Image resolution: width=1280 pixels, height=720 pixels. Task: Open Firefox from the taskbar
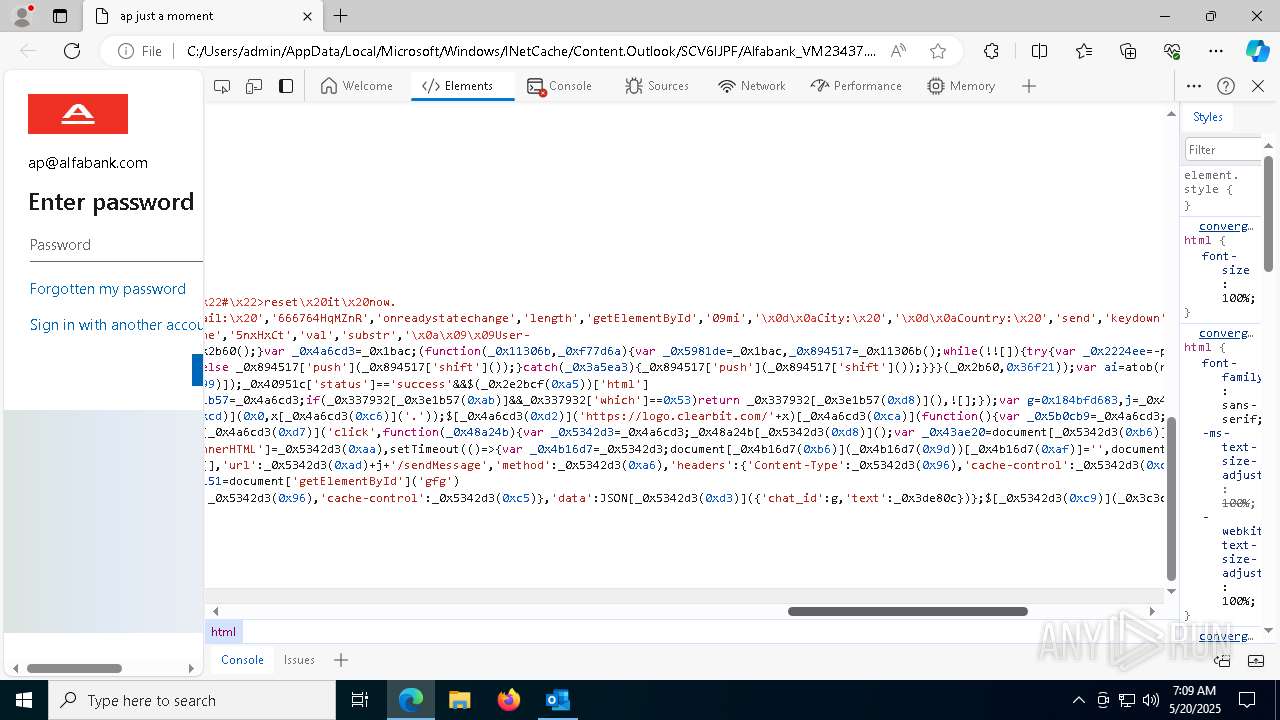tap(508, 700)
